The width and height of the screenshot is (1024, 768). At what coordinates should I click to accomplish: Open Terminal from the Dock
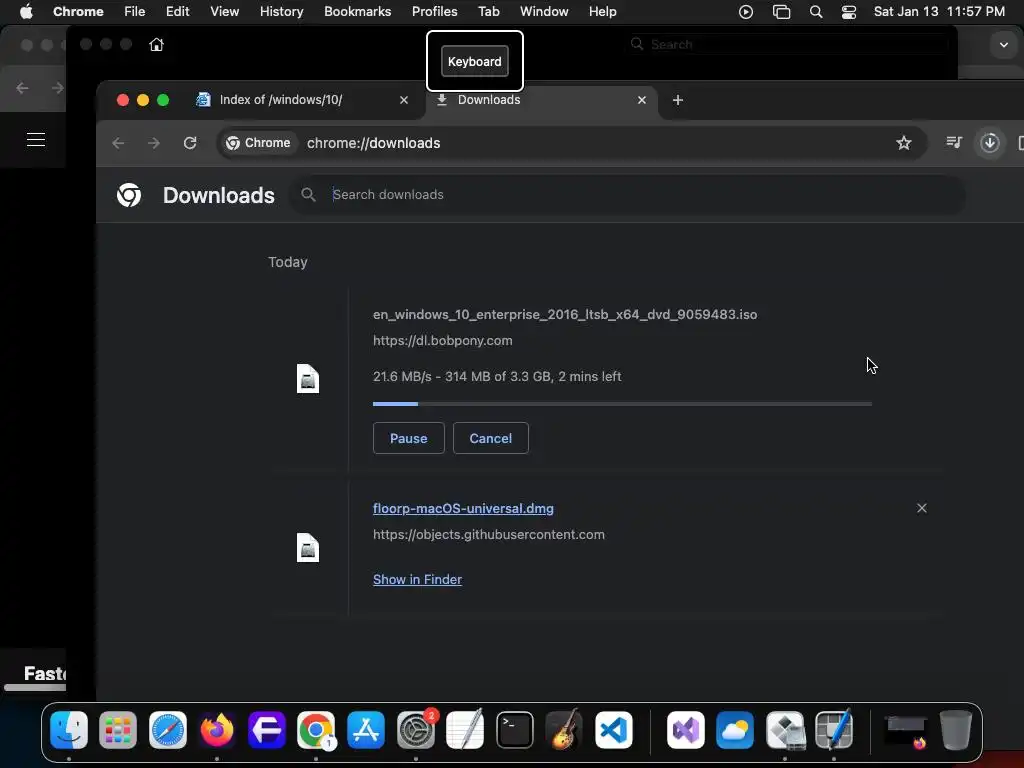click(515, 729)
